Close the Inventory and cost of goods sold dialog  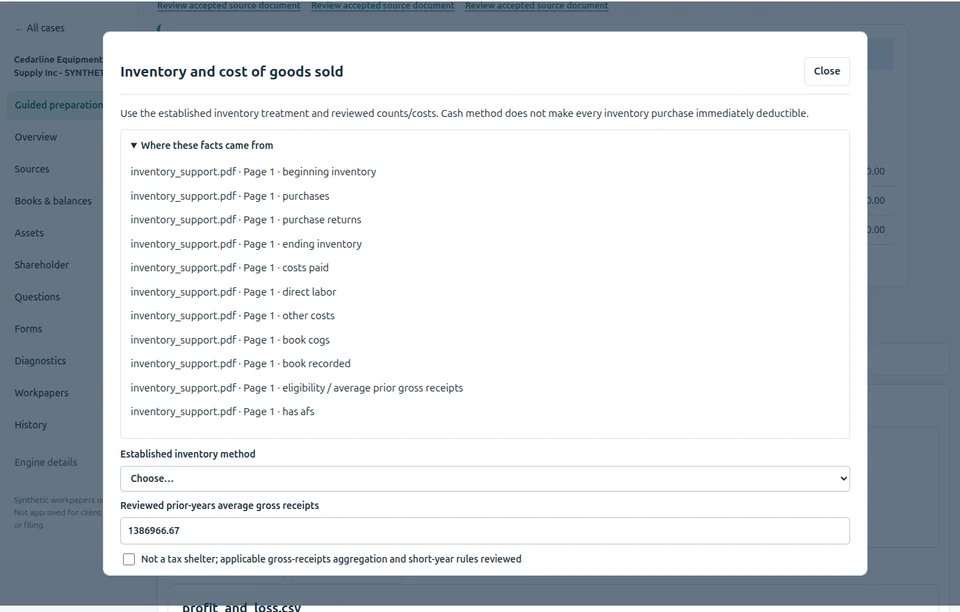tap(827, 71)
